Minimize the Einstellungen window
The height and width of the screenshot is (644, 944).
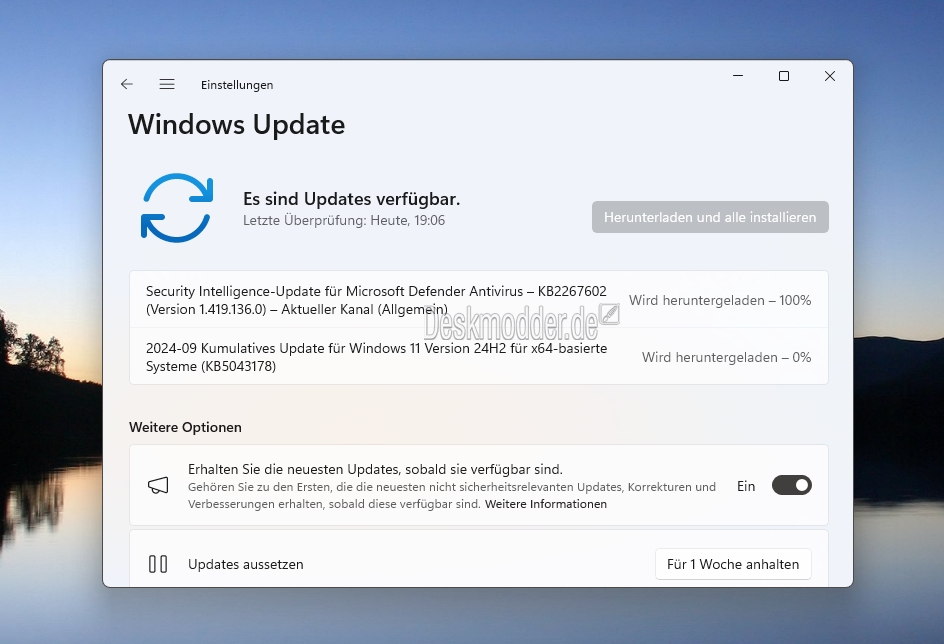(x=738, y=76)
